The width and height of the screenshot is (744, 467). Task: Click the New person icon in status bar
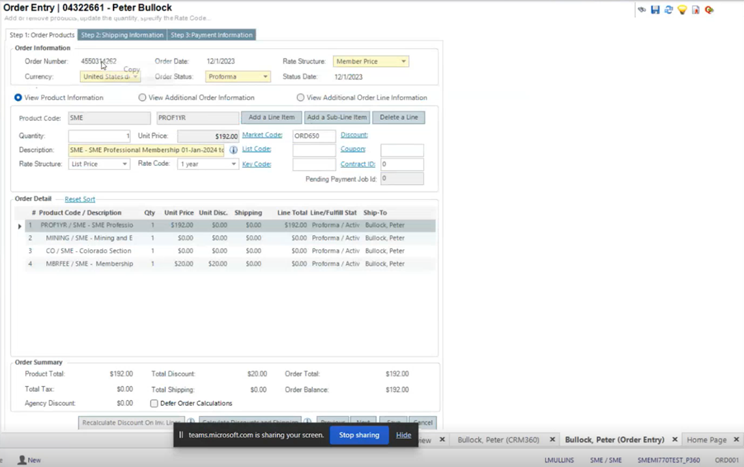tap(22, 460)
